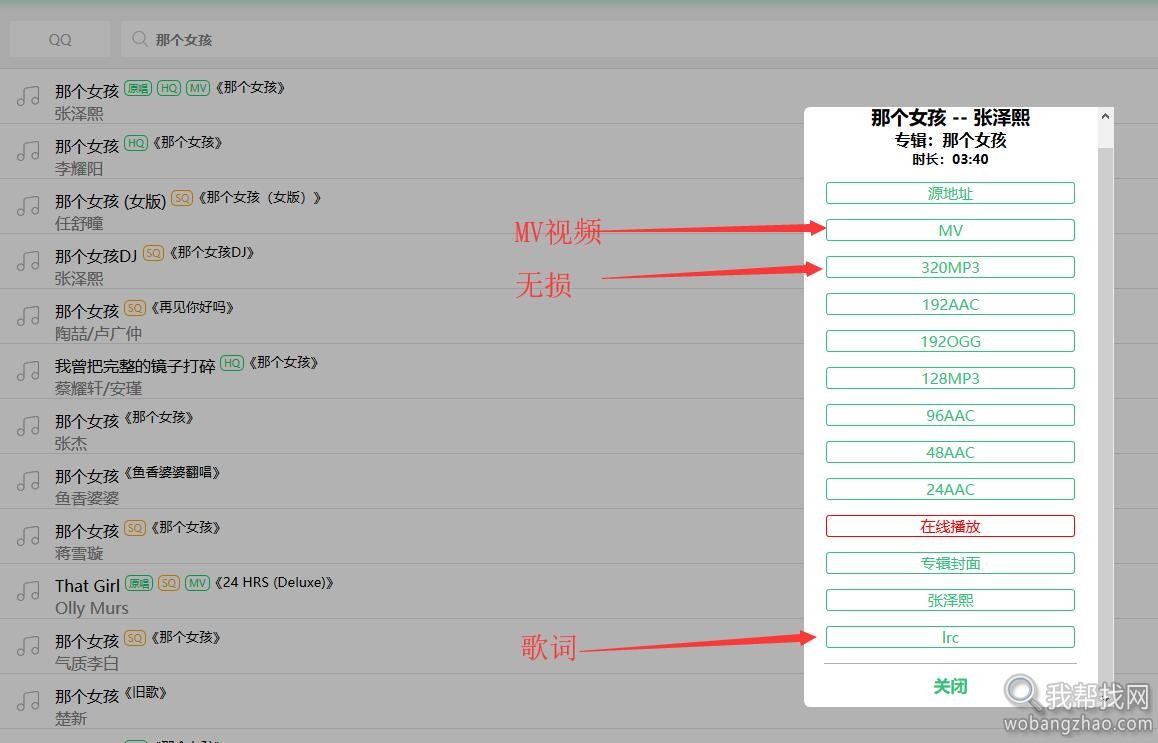Click the artist name 蔡耀轩/安瑾

(x=98, y=388)
